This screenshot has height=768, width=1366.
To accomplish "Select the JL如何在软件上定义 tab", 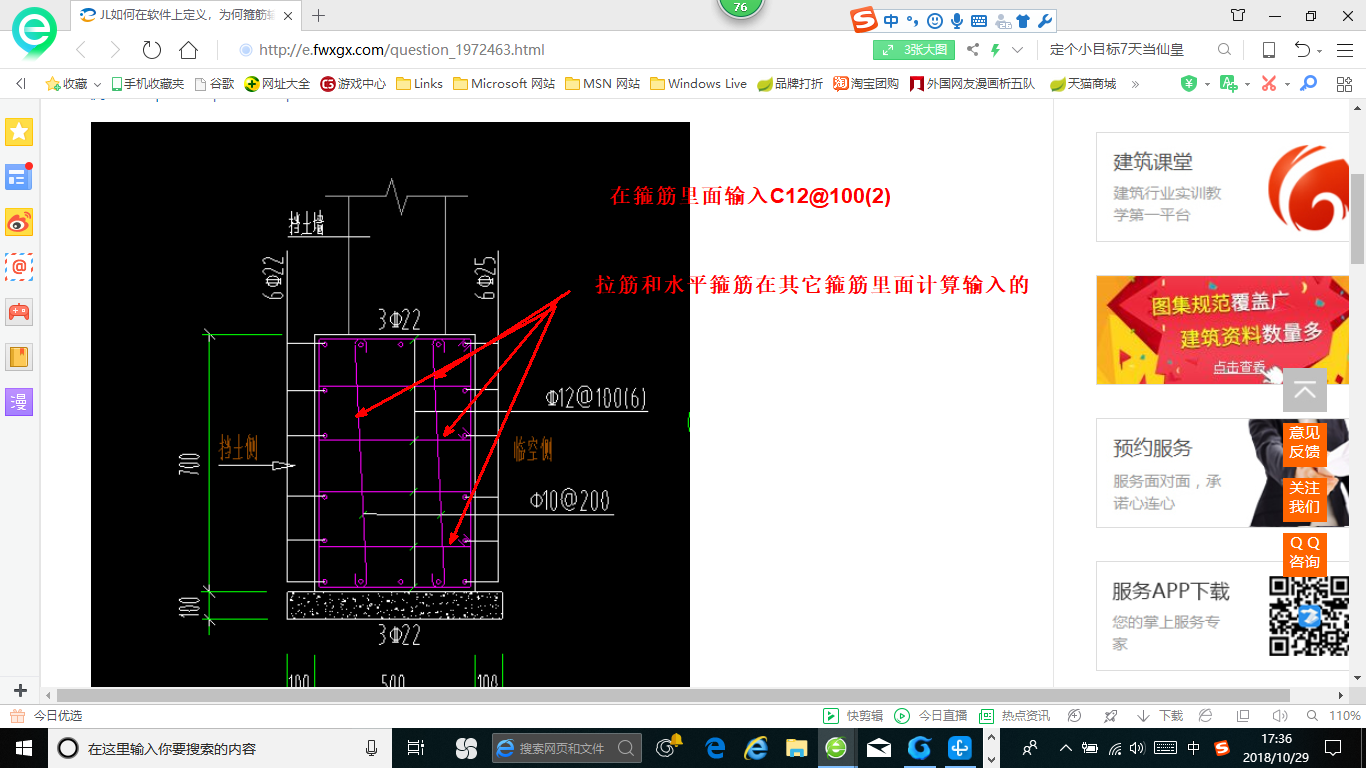I will coord(185,15).
